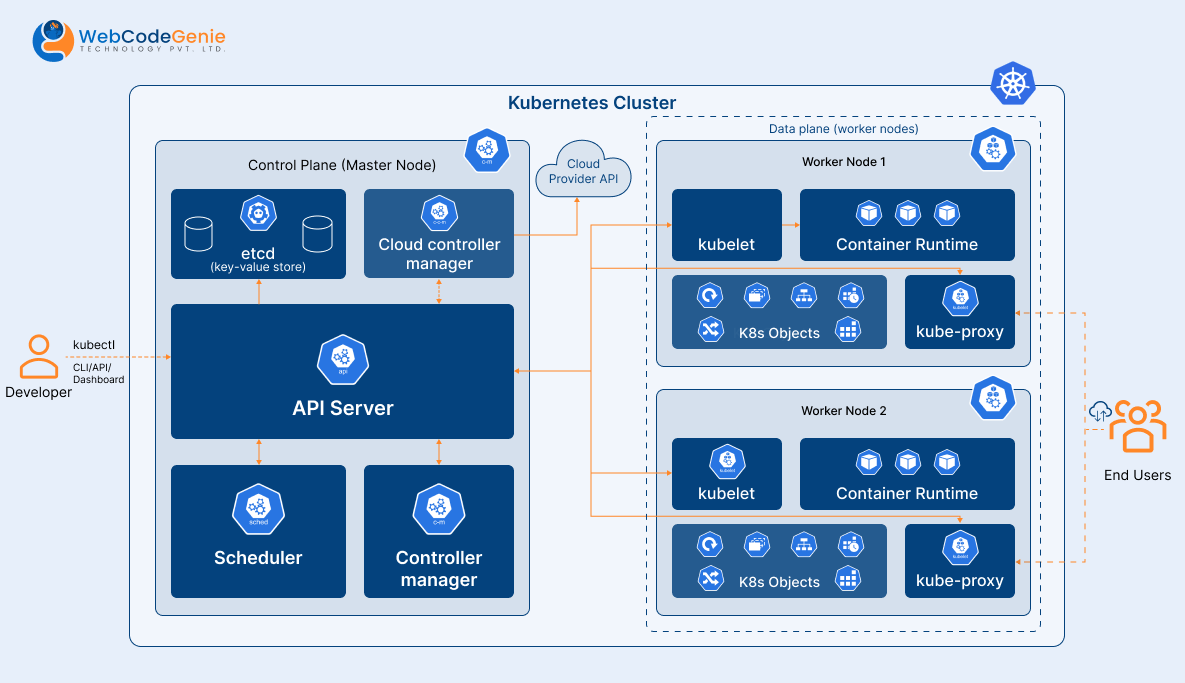Click the API Server hexagon icon

click(x=342, y=360)
